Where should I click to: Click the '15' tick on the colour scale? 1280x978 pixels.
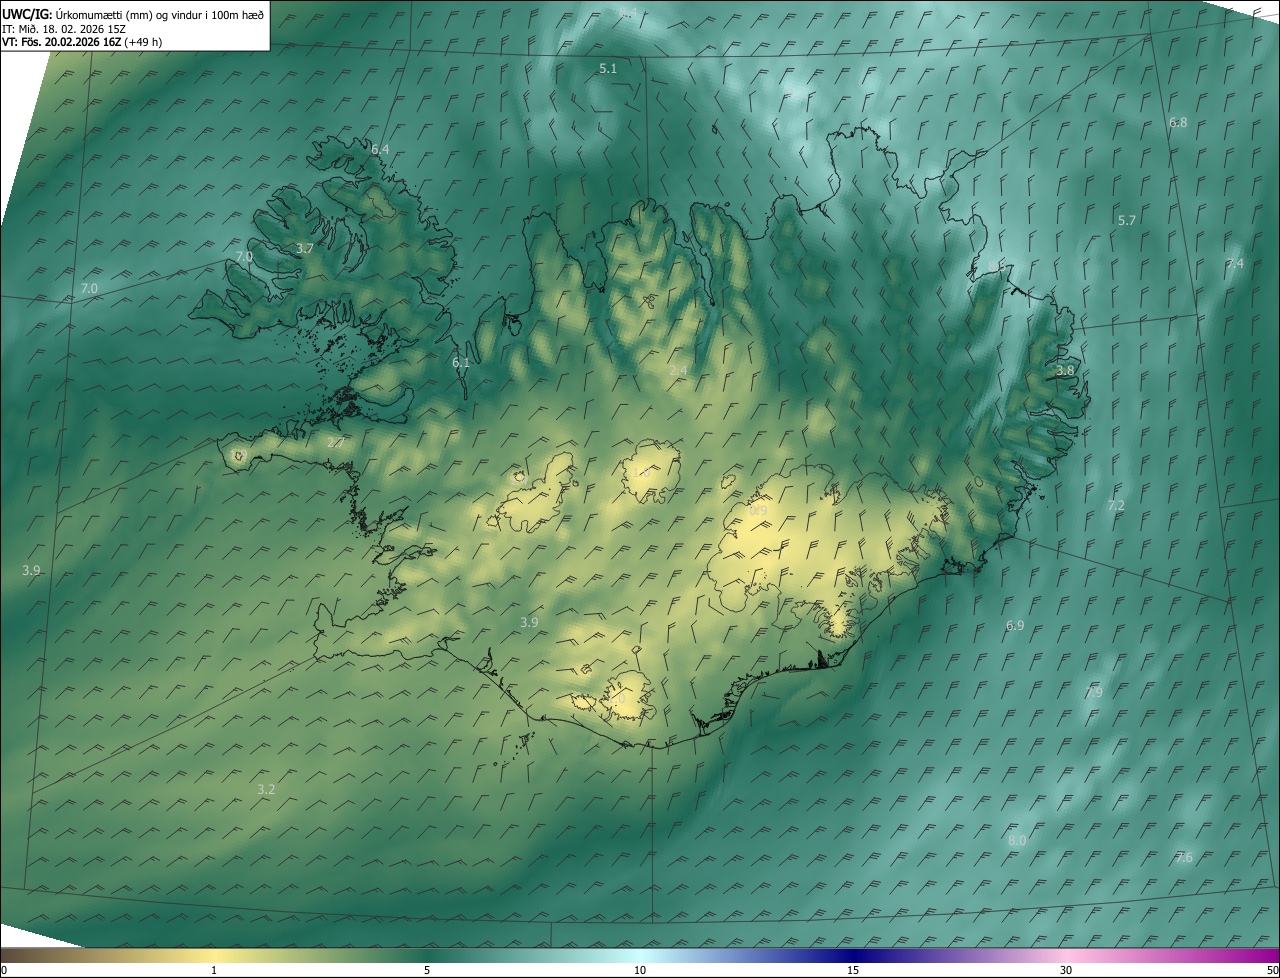coord(853,970)
